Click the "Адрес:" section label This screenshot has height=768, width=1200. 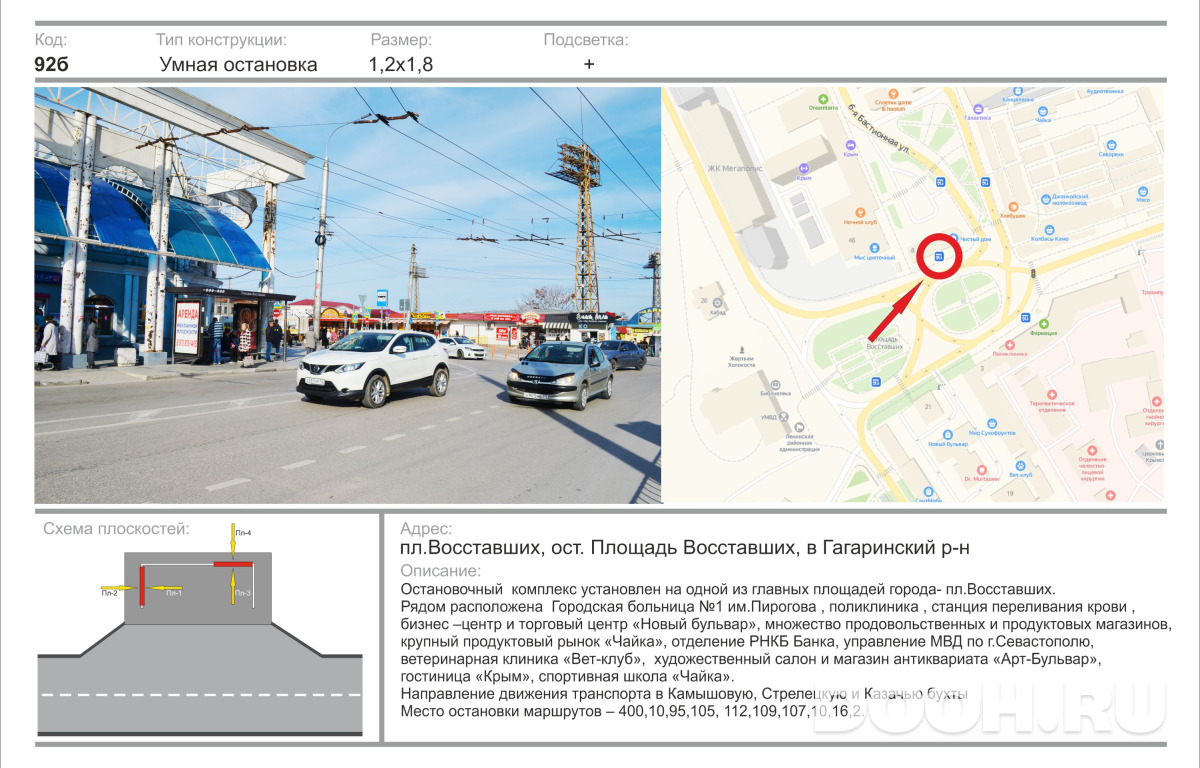pos(426,529)
